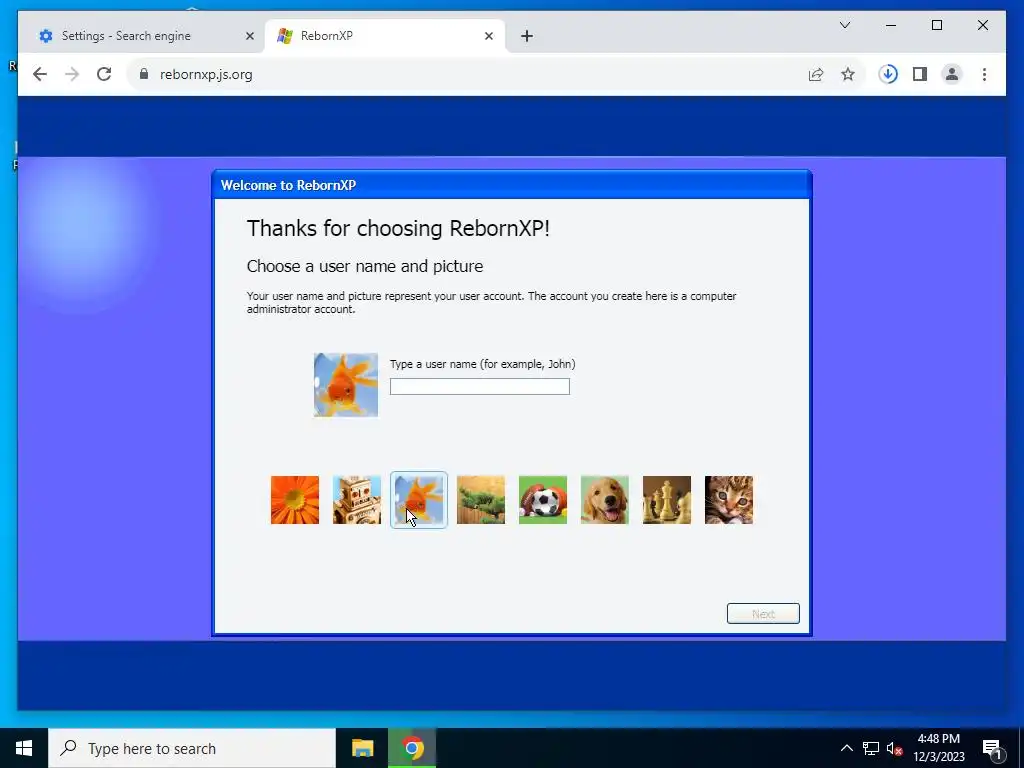Click the Welcome to RebornXP title bar
This screenshot has width=1024, height=768.
(512, 185)
